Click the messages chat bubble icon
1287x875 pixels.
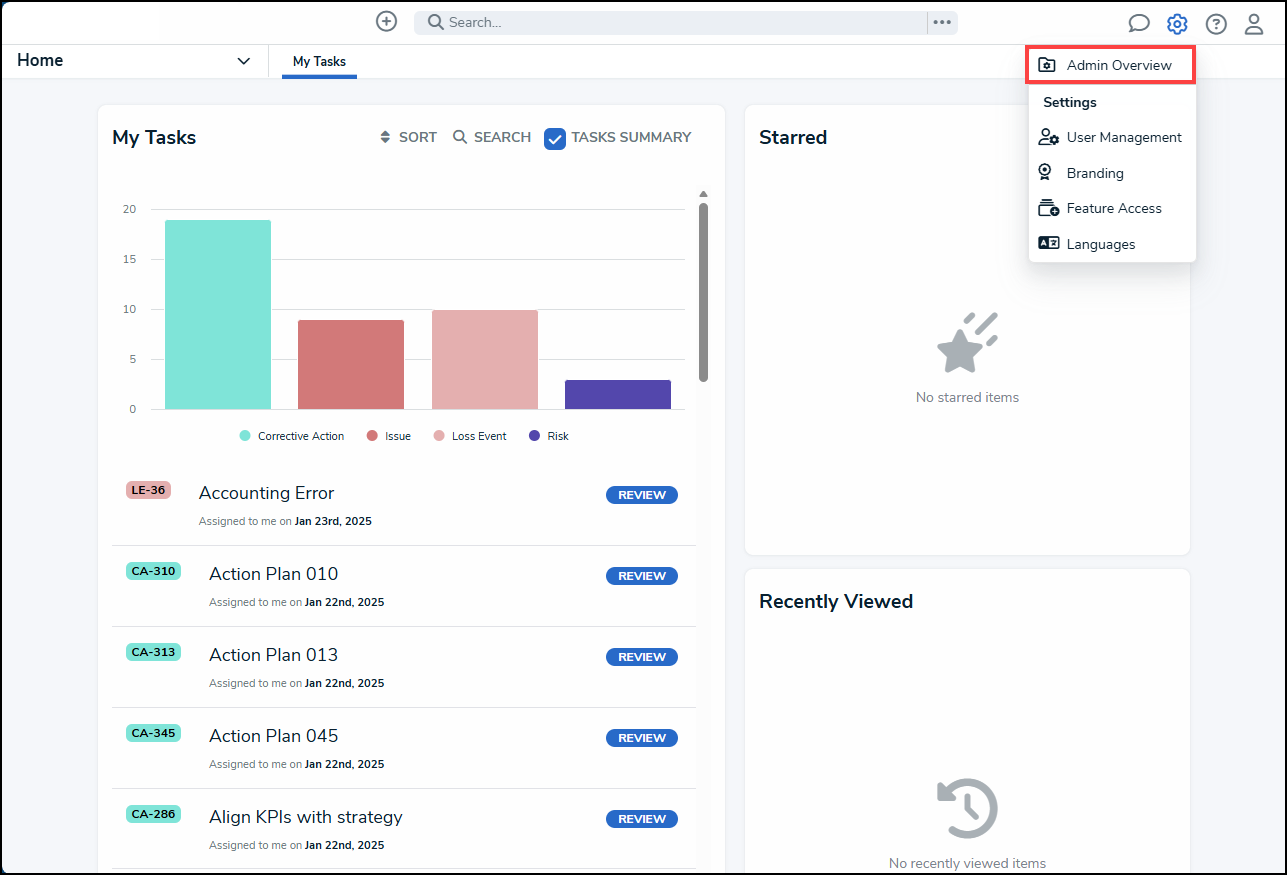(1139, 23)
